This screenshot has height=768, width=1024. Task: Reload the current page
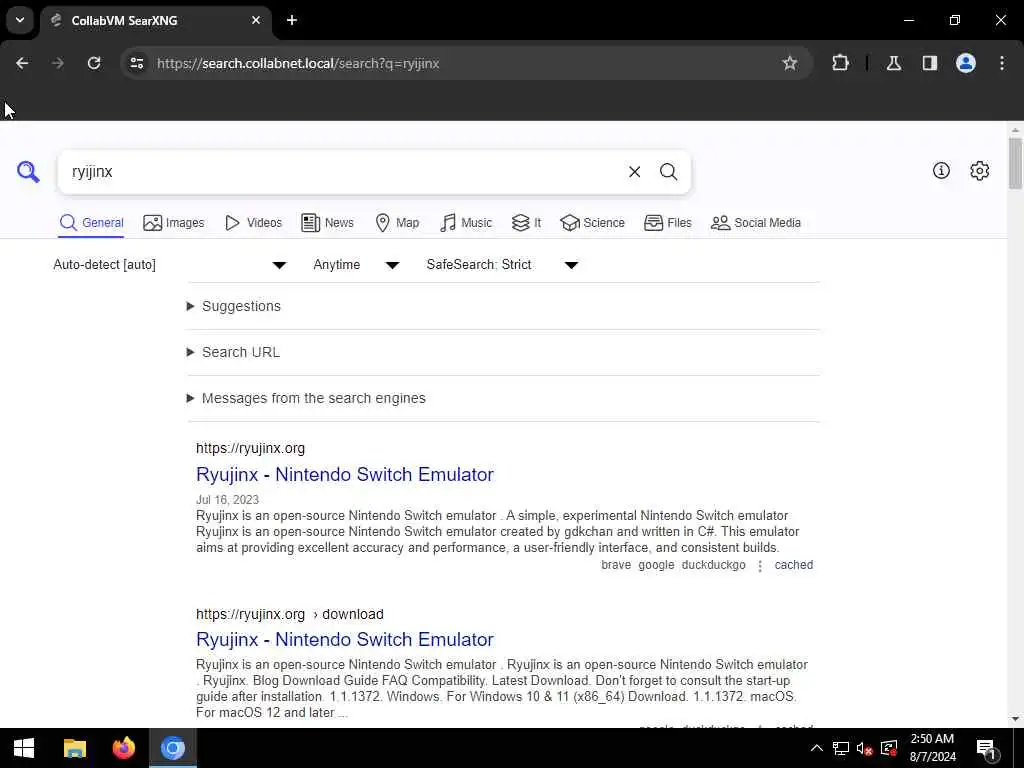point(94,63)
